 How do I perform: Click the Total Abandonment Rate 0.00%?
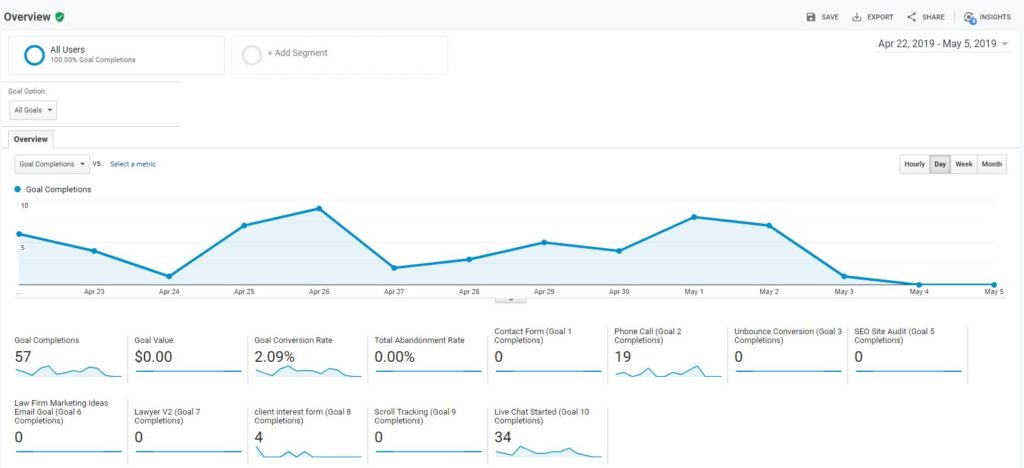(x=394, y=356)
